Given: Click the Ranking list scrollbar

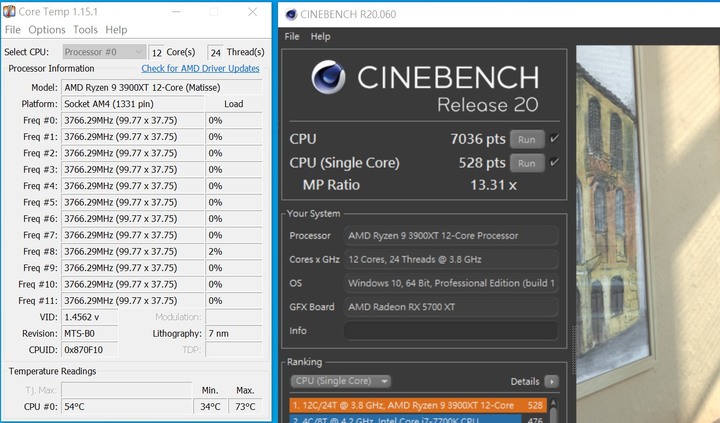Looking at the screenshot, I should (x=553, y=410).
